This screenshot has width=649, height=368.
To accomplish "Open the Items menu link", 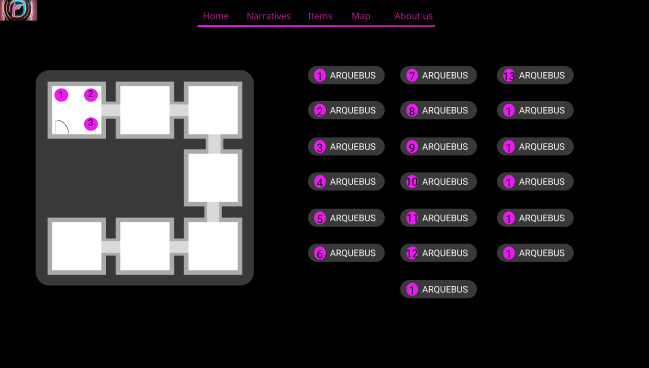I will coord(320,16).
